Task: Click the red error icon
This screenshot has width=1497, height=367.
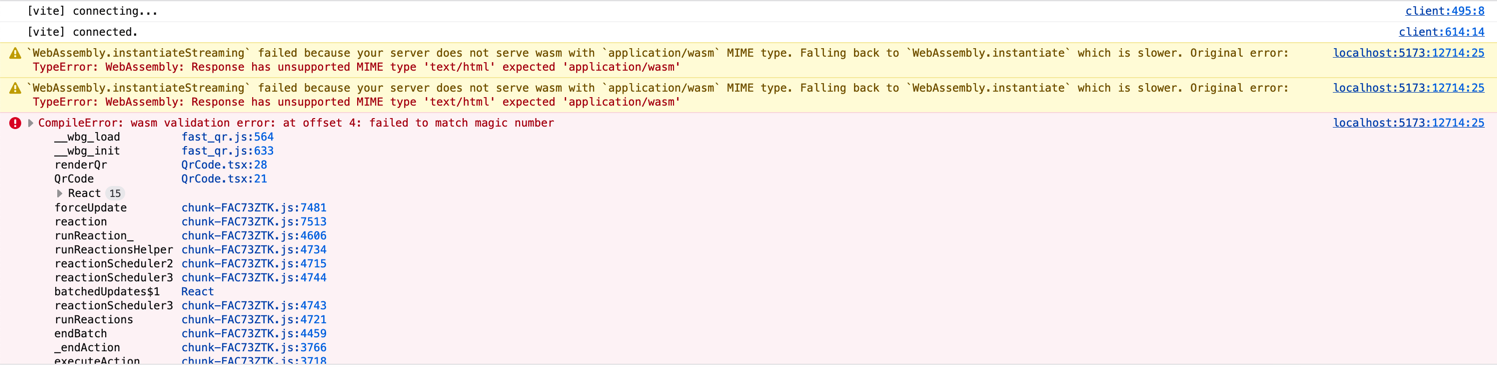Action: click(15, 123)
